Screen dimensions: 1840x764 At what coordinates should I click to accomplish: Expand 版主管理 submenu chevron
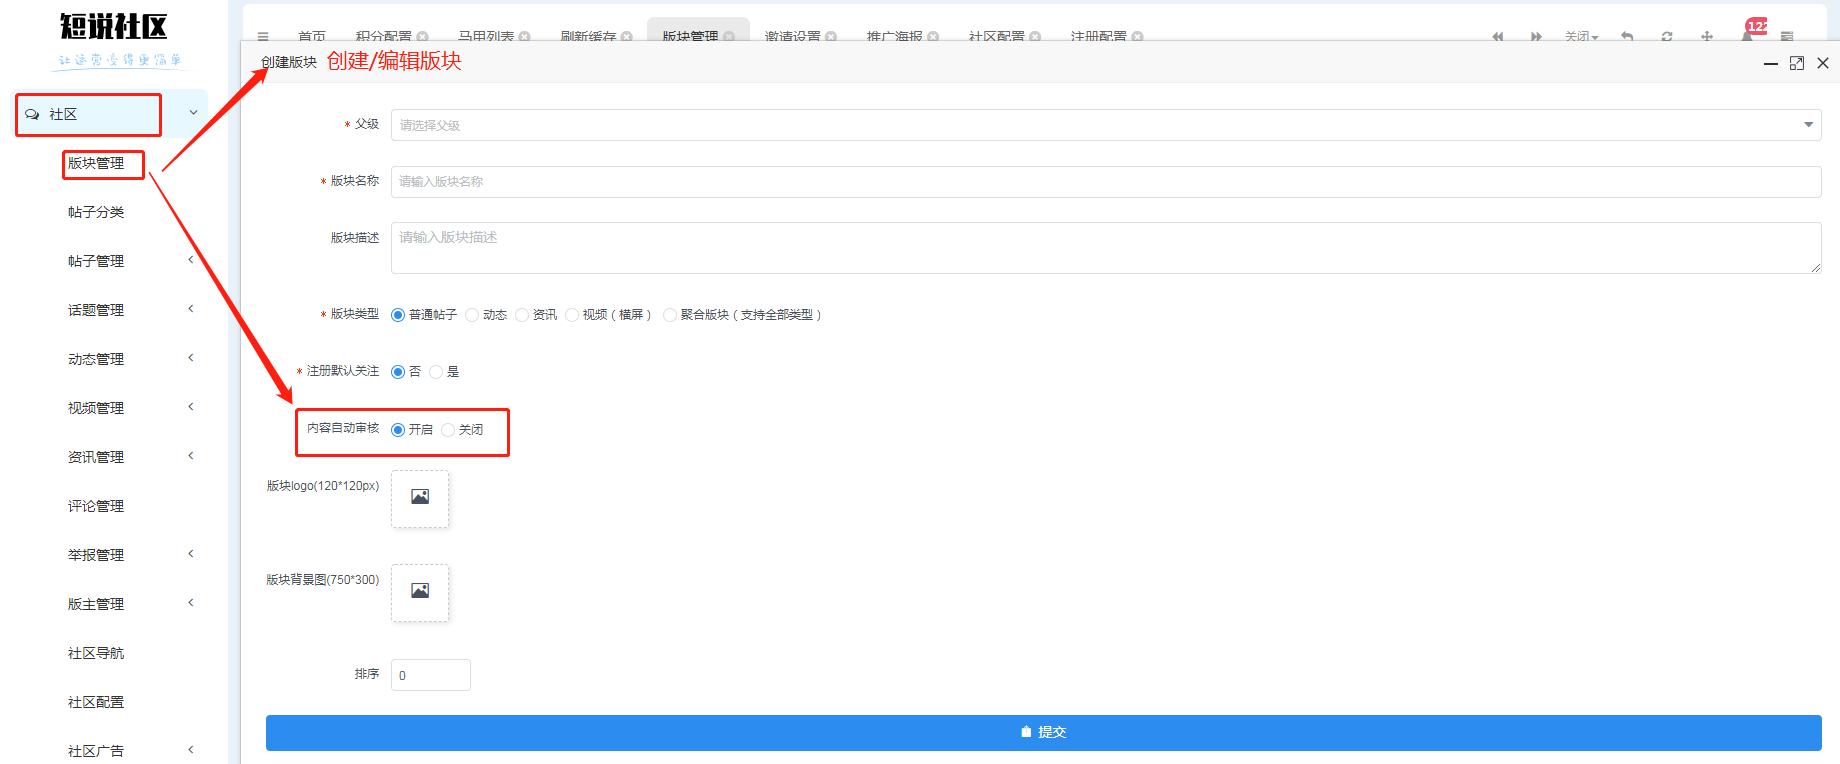191,603
